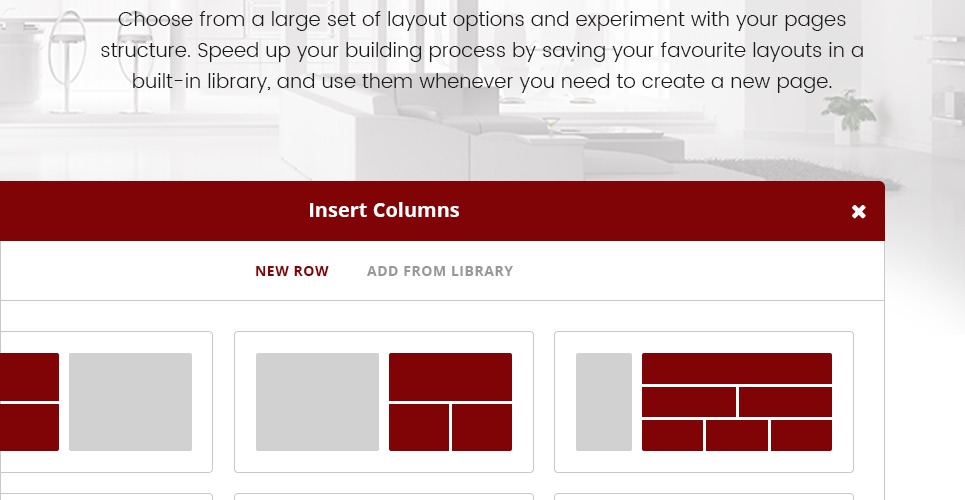Open the ADD FROM LIBRARY tab
Image resolution: width=965 pixels, height=500 pixels.
[440, 271]
